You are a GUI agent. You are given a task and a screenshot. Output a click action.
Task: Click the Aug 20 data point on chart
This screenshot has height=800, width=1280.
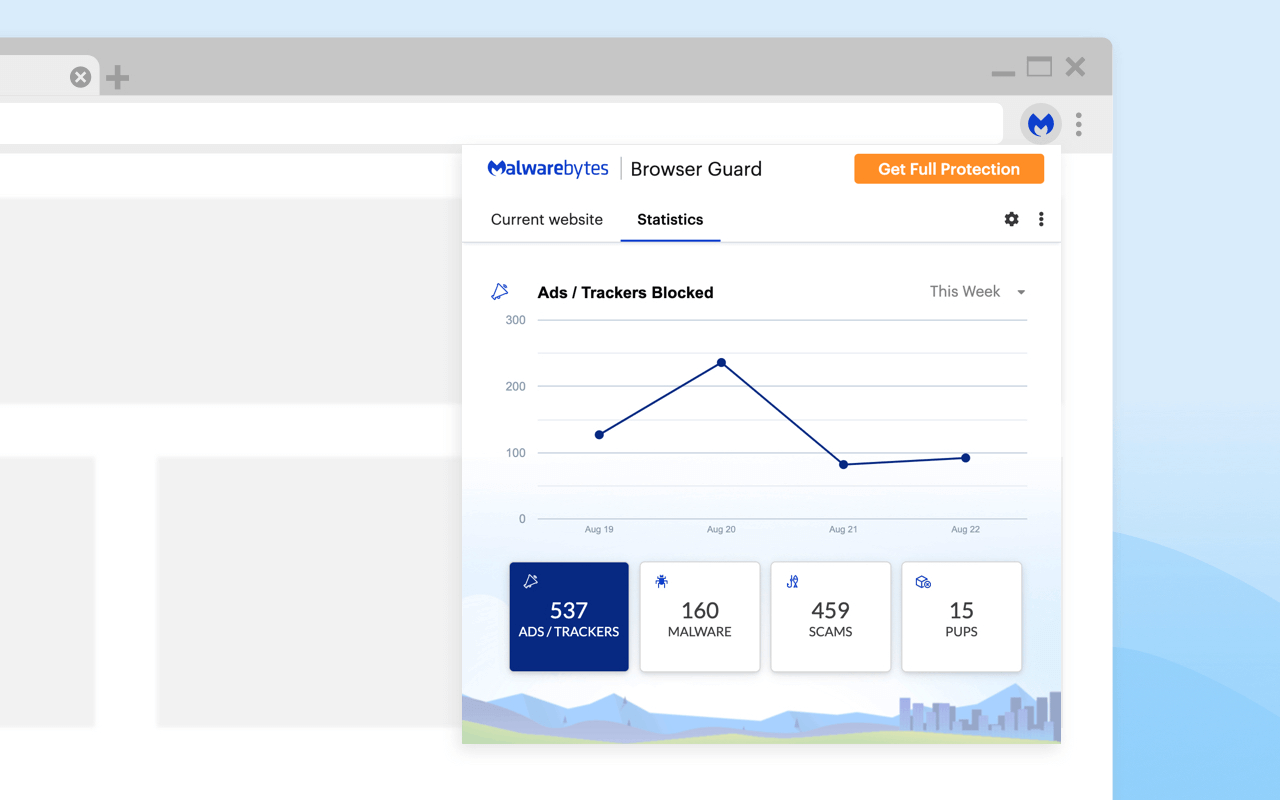coord(721,363)
